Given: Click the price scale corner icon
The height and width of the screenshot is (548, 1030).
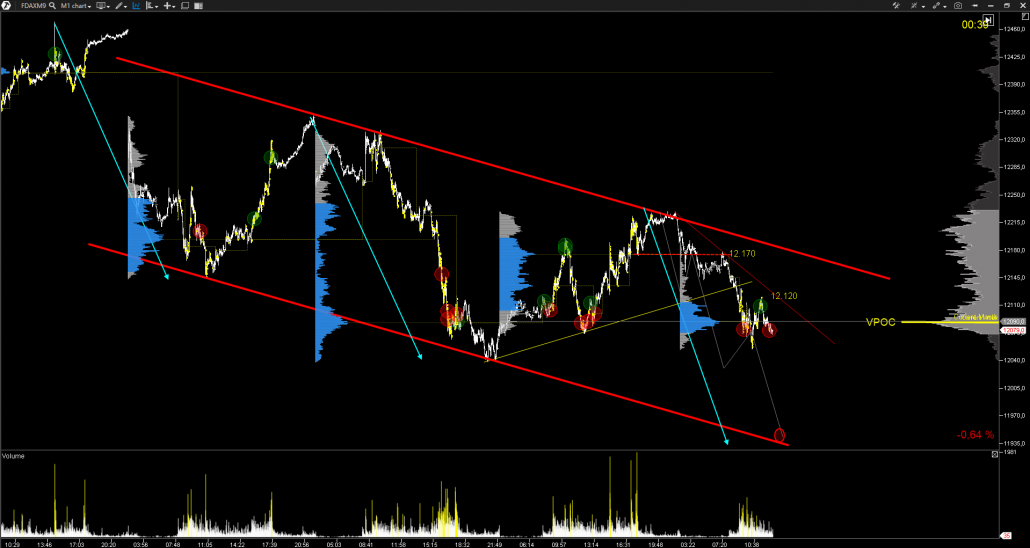Looking at the screenshot, I should 1025,16.
